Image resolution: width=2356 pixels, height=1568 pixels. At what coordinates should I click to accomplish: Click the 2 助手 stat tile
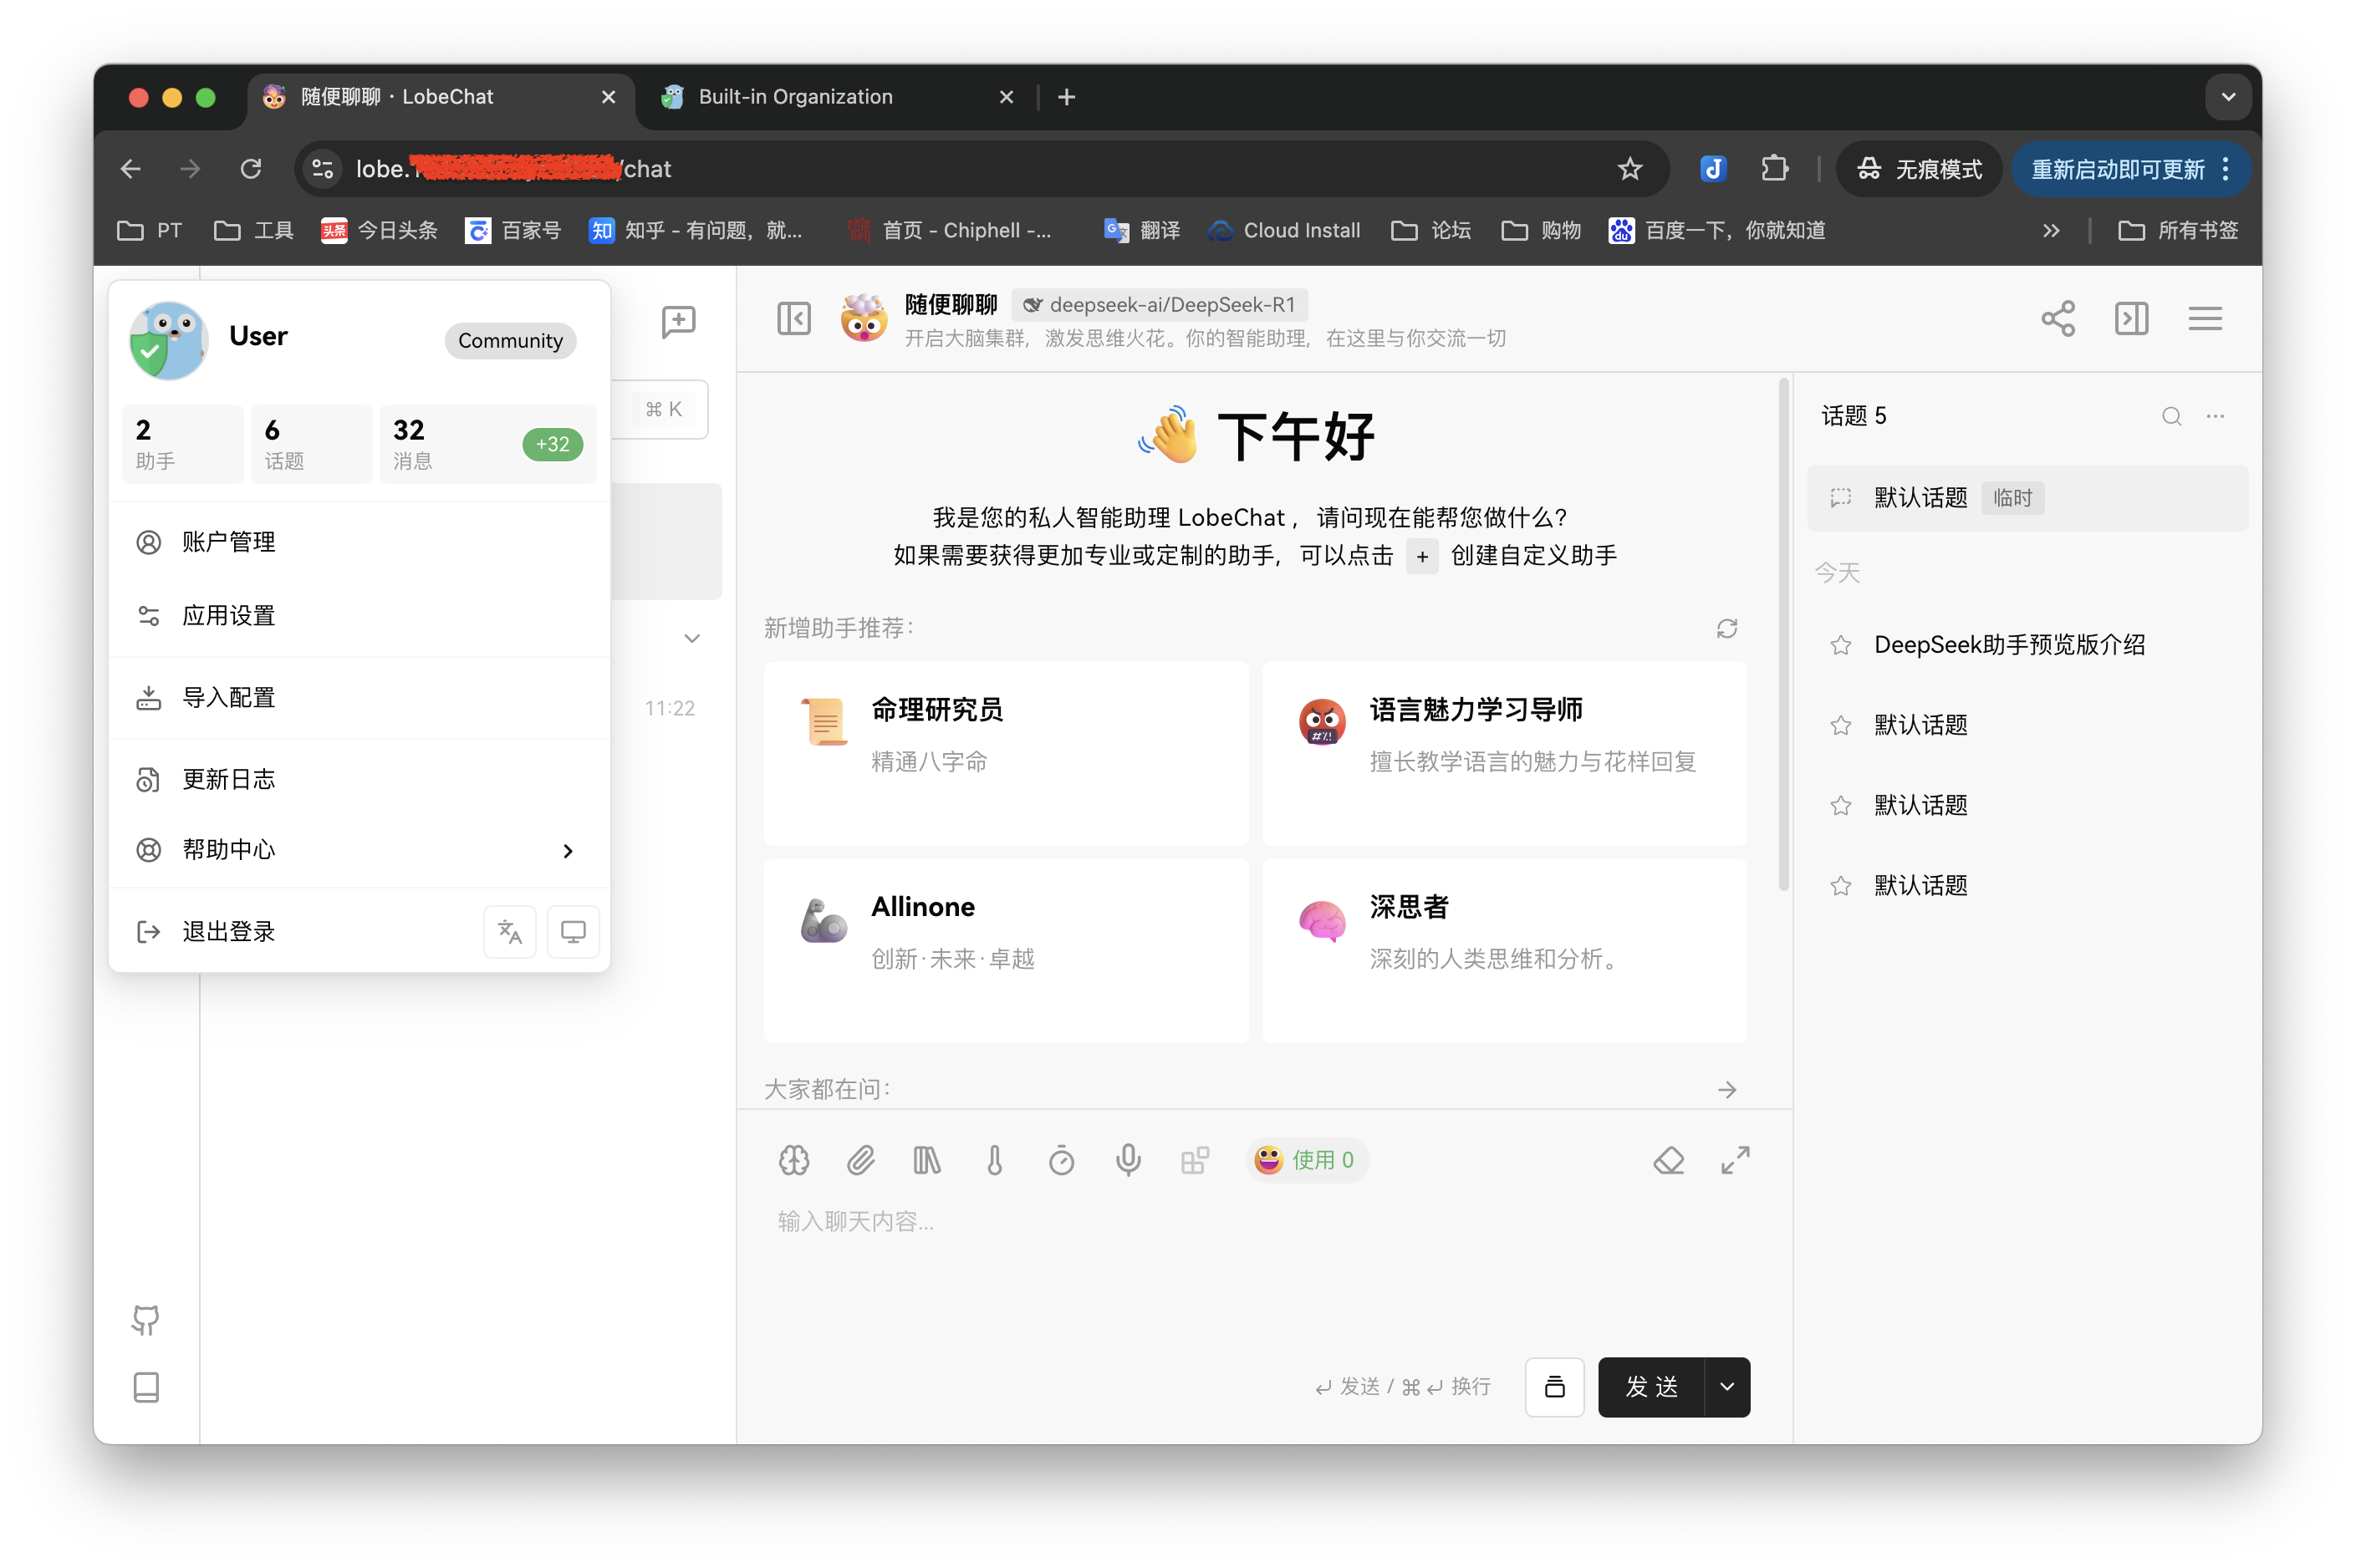[182, 444]
